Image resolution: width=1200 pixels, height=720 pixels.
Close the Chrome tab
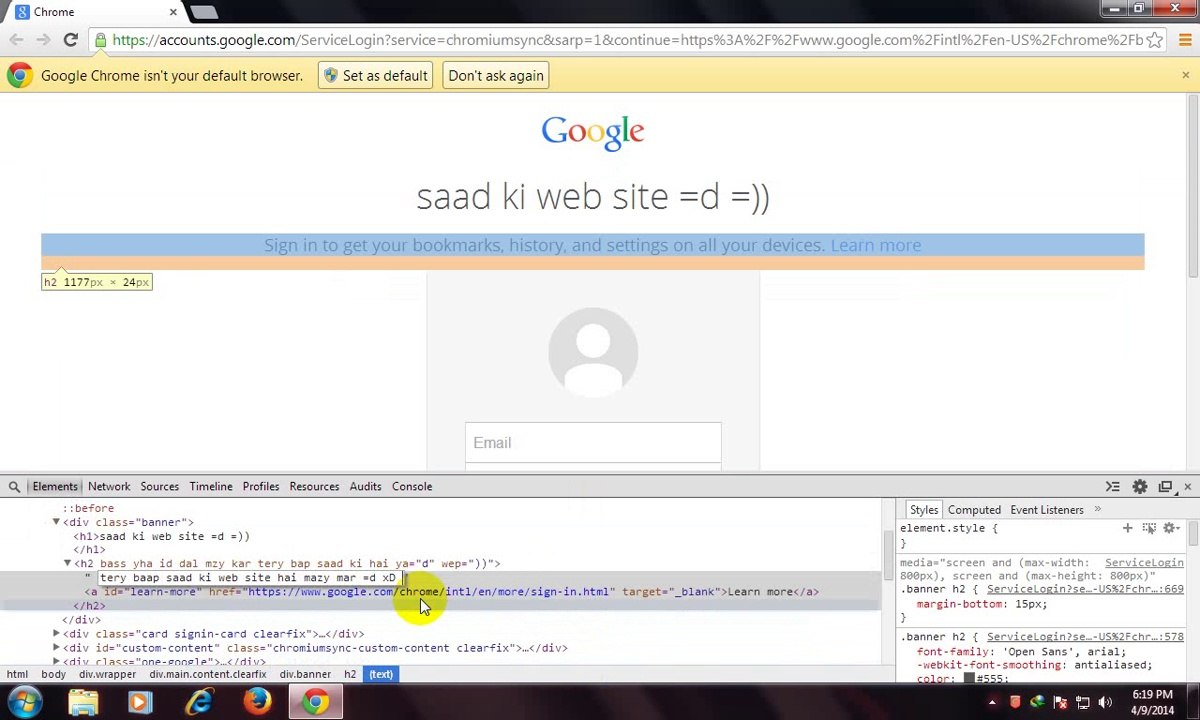pos(173,12)
